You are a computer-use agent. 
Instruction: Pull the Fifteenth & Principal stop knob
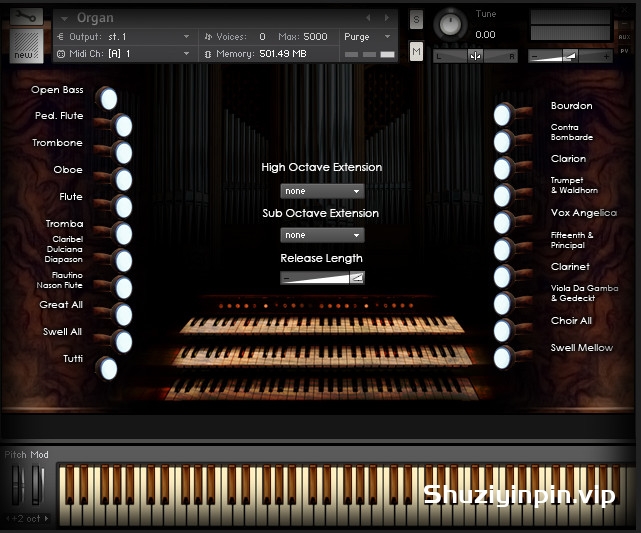pos(502,250)
